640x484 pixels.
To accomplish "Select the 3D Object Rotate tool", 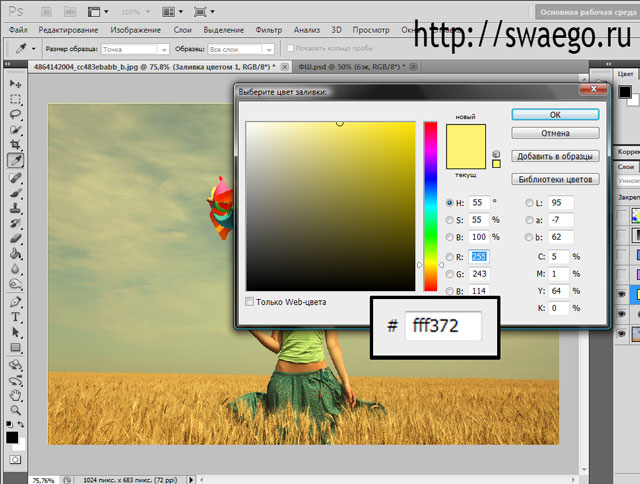I will [x=16, y=365].
